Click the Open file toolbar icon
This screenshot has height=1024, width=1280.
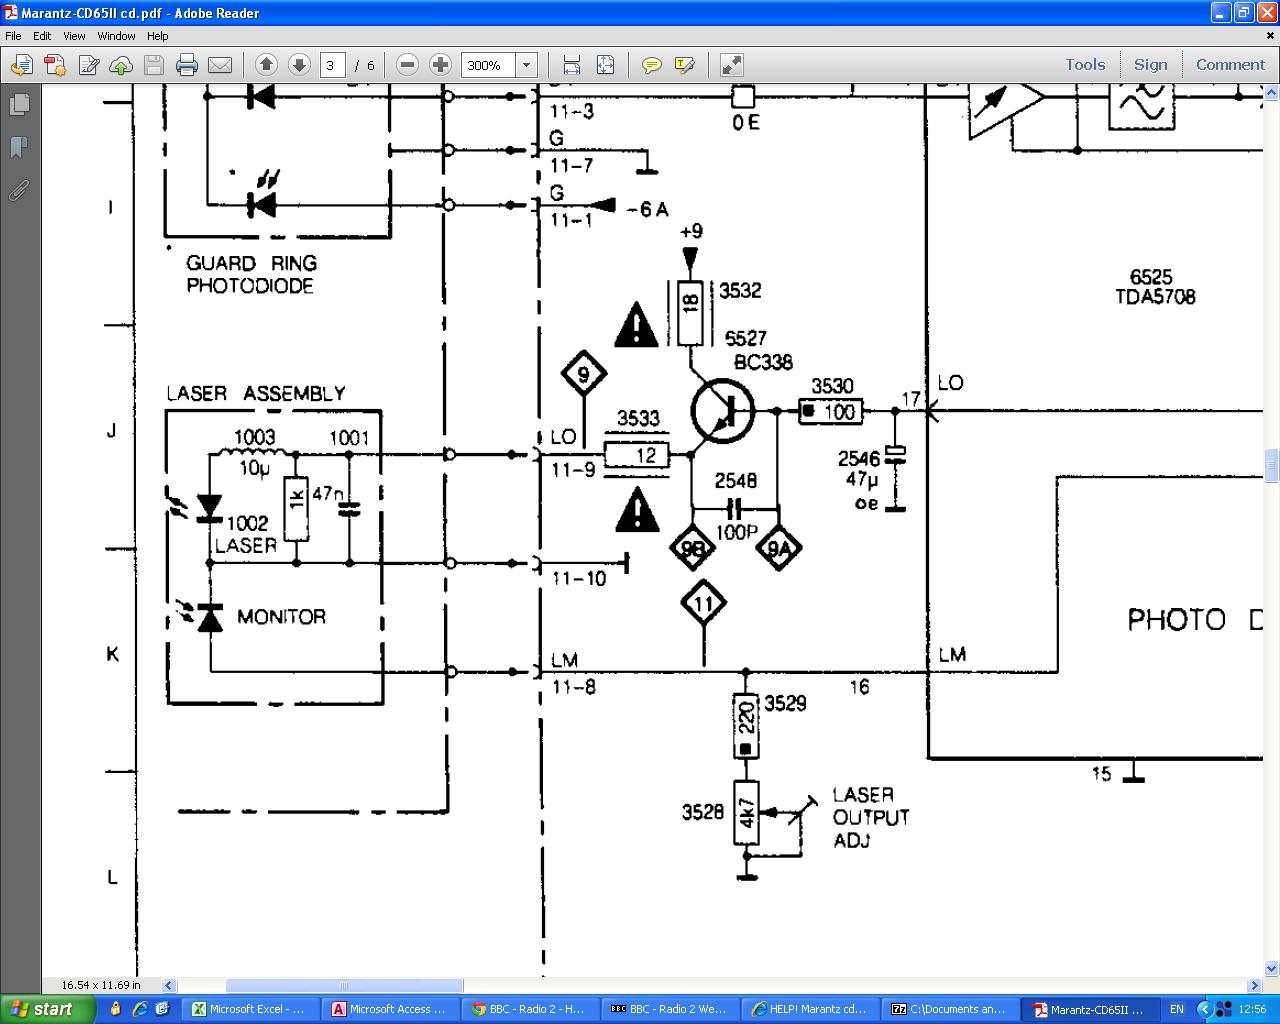tap(21, 65)
